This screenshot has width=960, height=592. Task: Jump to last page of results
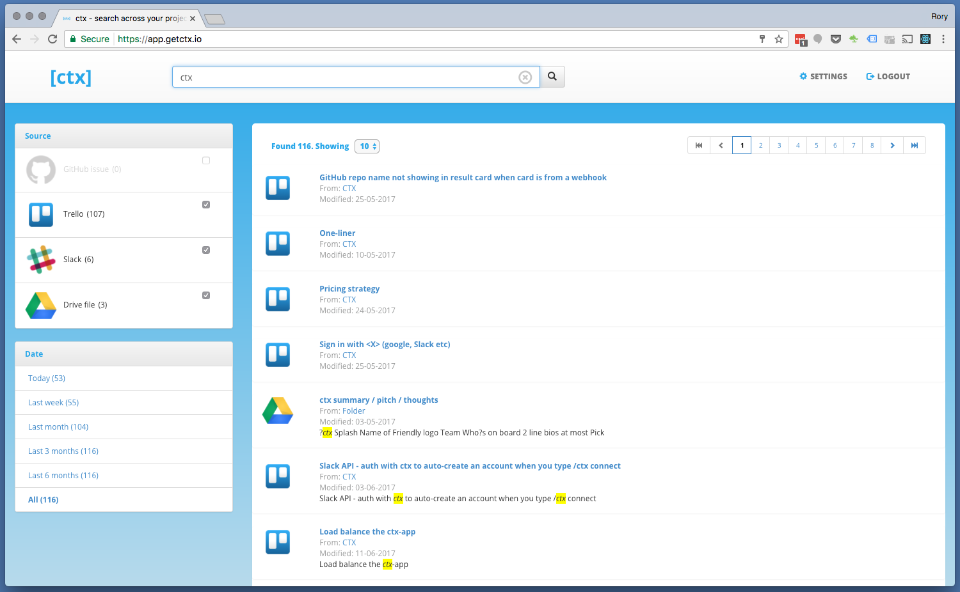[915, 146]
